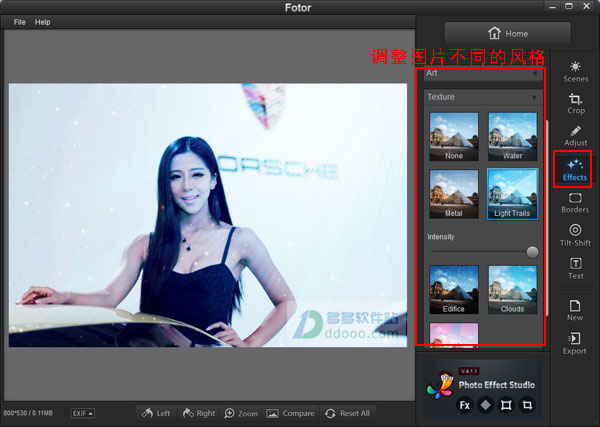600x427 pixels.
Task: Click the Fx icon in Photo Effect Studio
Action: [x=465, y=405]
